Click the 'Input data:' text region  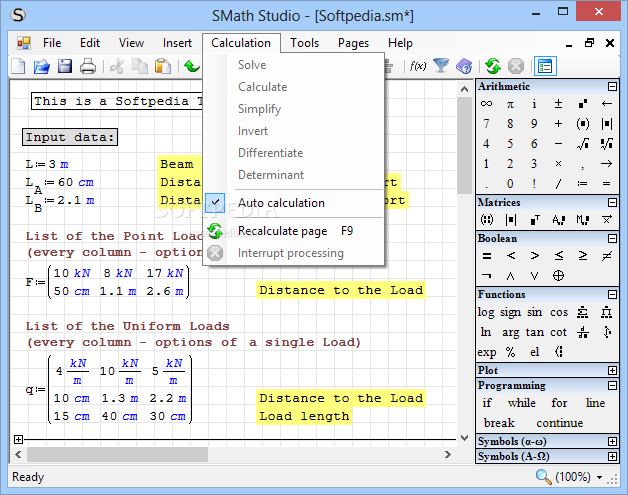[70, 137]
